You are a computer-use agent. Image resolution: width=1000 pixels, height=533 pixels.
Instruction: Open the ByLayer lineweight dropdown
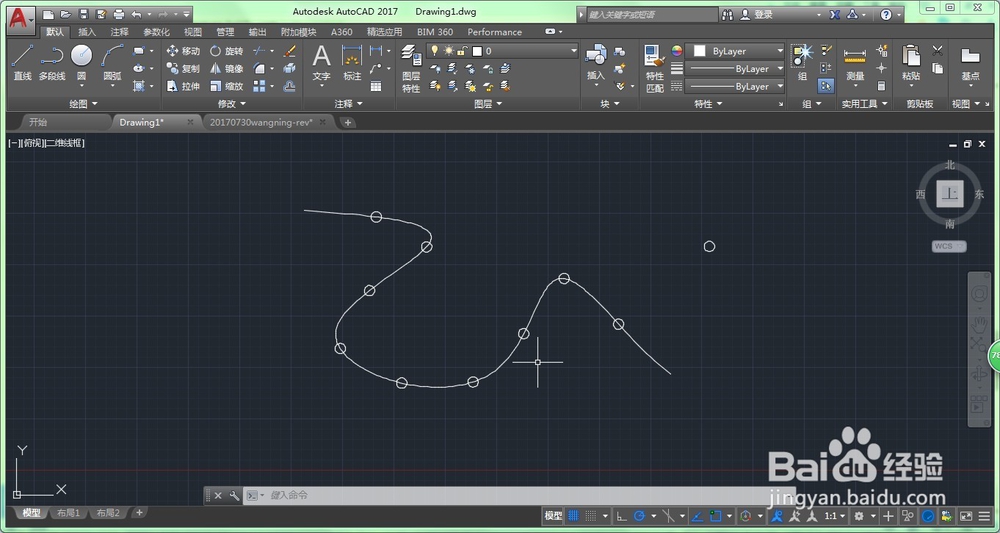(780, 68)
